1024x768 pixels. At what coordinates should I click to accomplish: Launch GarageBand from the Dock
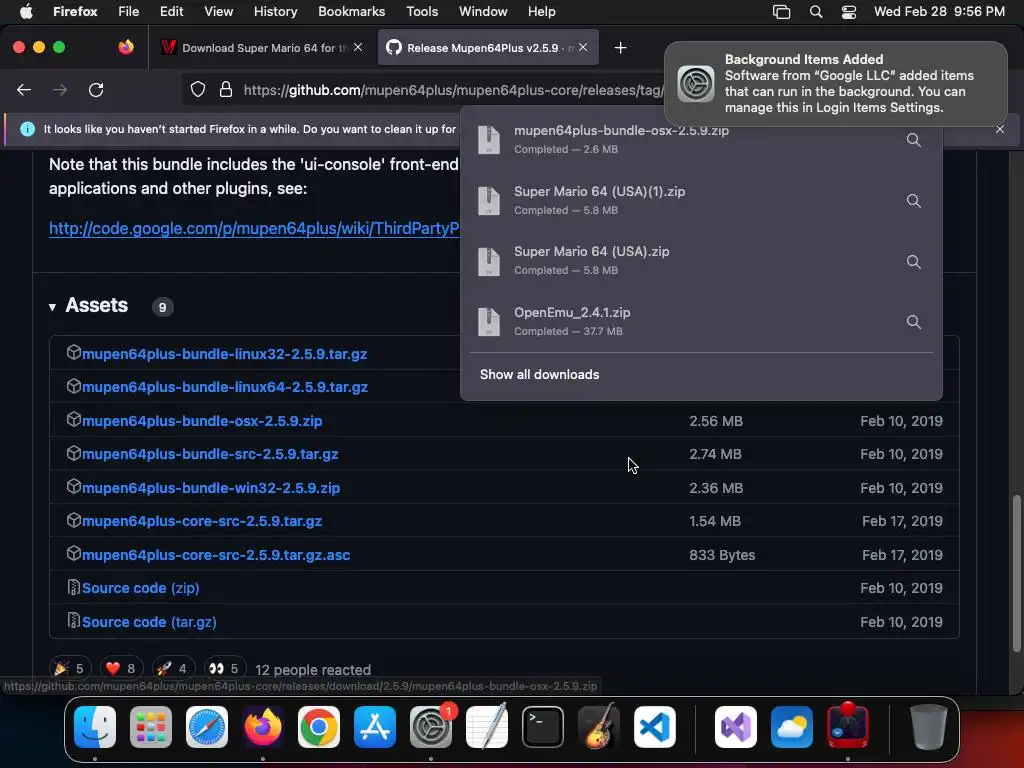point(599,726)
